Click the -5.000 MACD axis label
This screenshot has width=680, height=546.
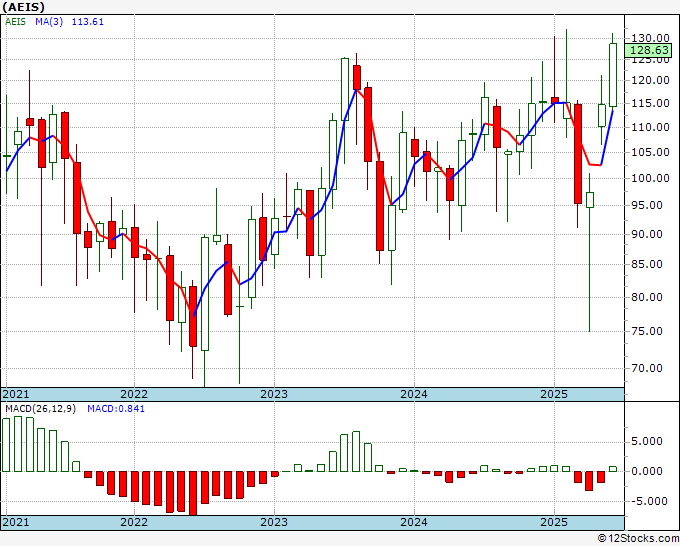click(x=650, y=501)
